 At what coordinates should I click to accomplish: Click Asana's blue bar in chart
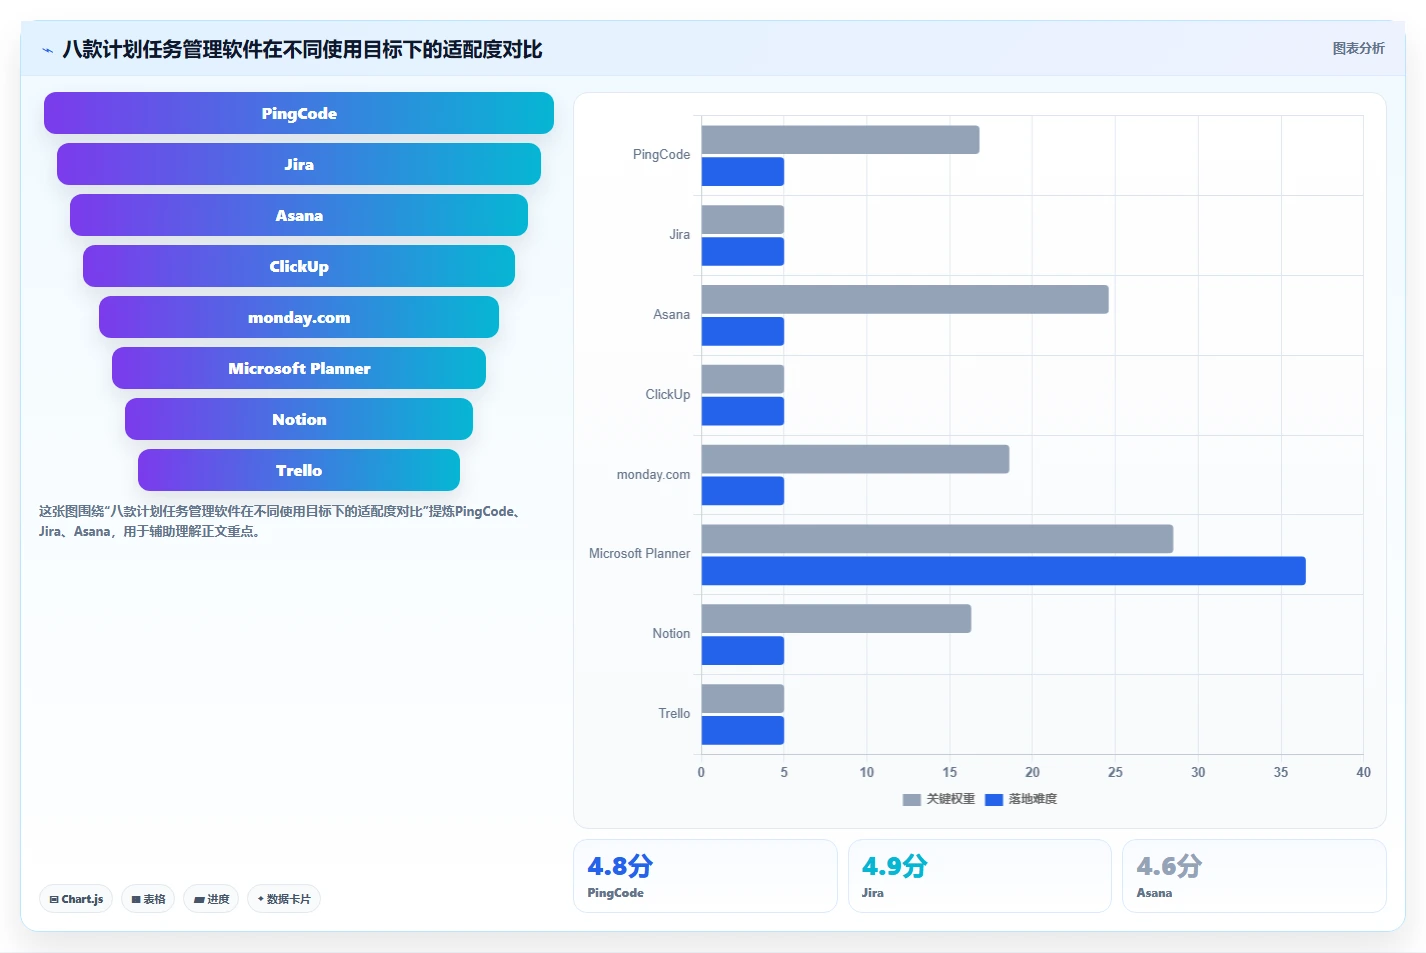click(x=743, y=331)
